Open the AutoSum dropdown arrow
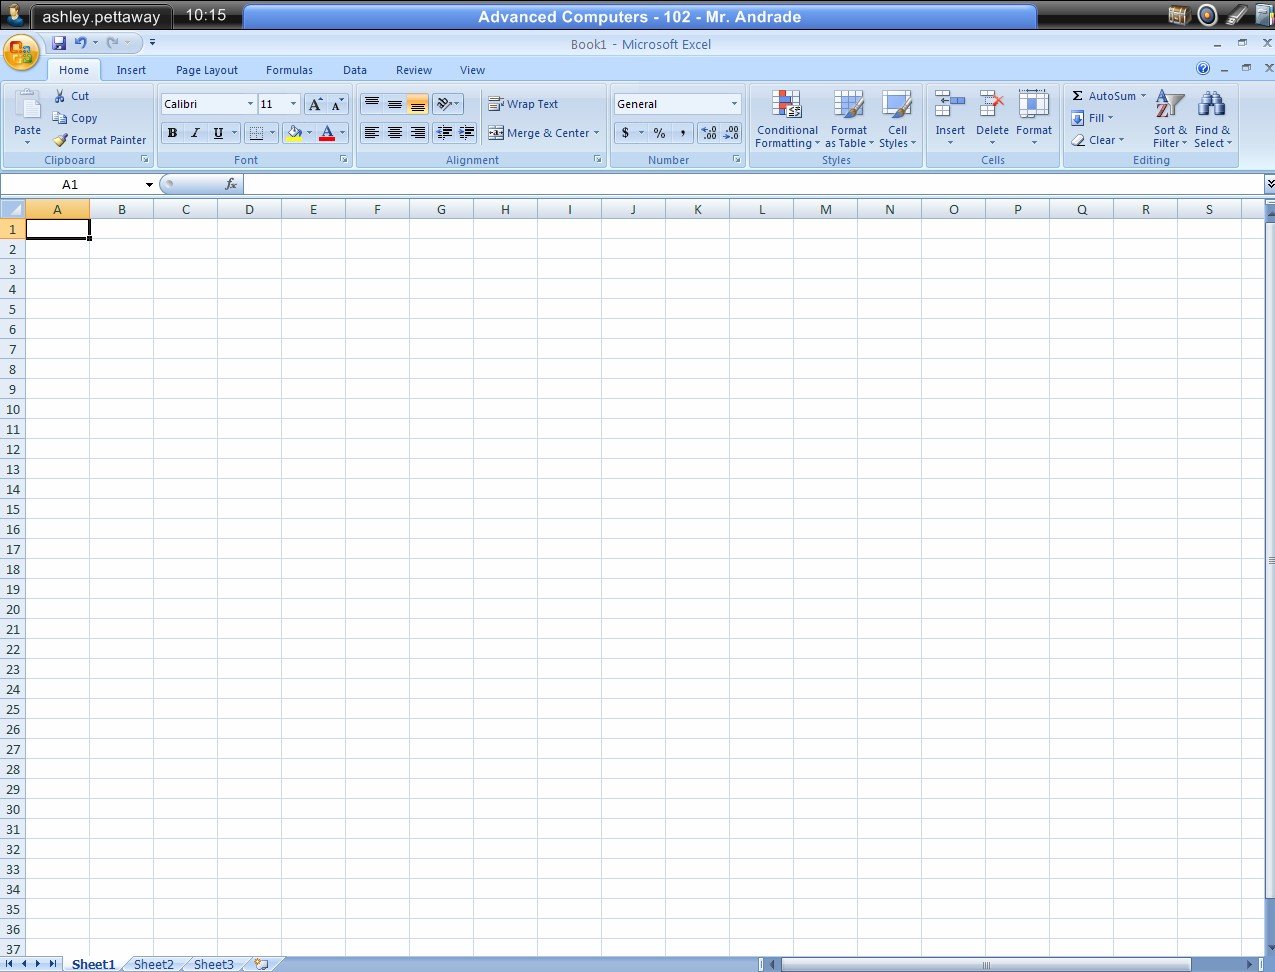1275x972 pixels. coord(1143,96)
